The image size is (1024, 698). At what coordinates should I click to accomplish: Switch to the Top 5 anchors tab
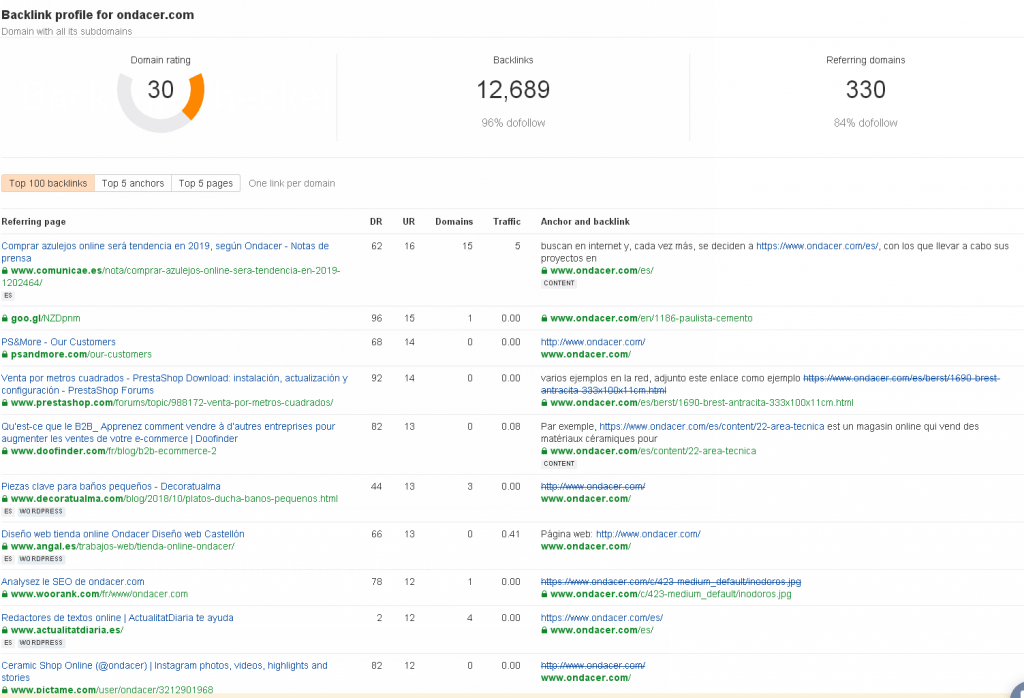pos(132,183)
